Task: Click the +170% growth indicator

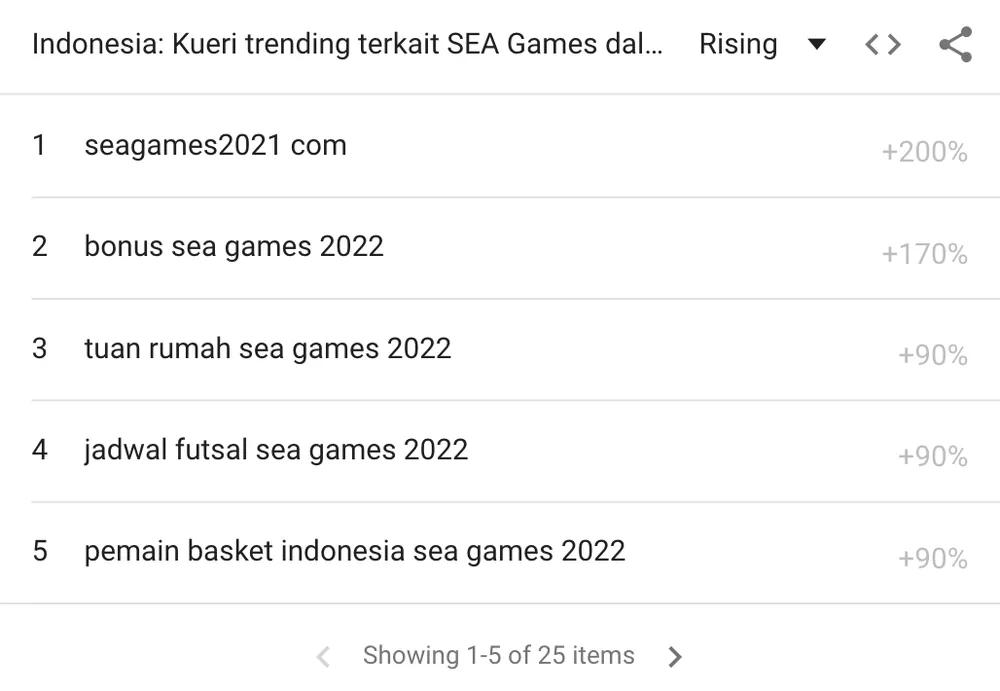Action: 923,254
